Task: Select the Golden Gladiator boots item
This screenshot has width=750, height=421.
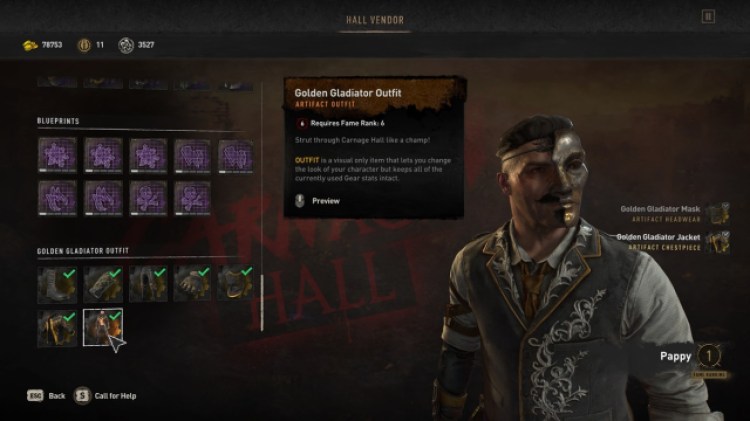Action: pos(57,285)
